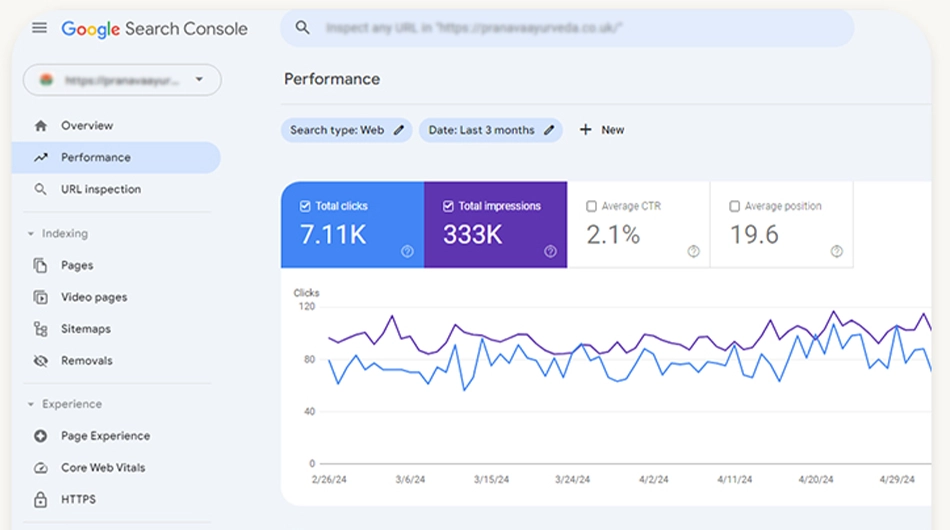The image size is (950, 530).
Task: Click help icon on Average CTR card
Action: click(x=694, y=251)
